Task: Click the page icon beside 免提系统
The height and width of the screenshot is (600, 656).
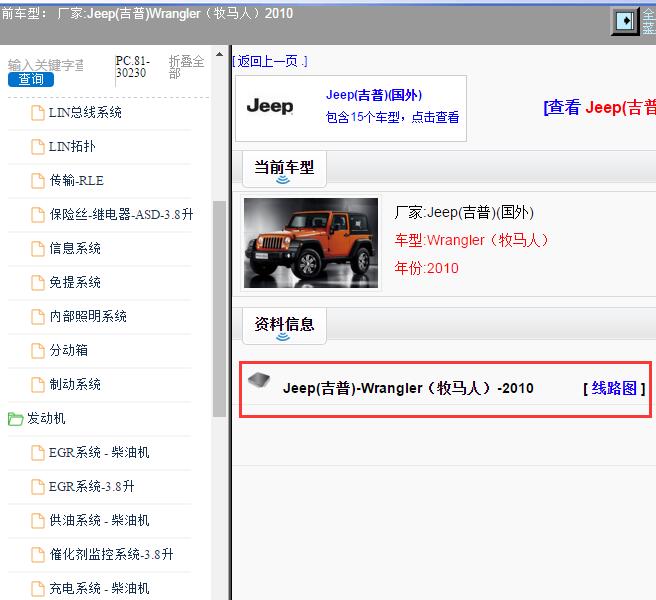Action: click(x=38, y=282)
